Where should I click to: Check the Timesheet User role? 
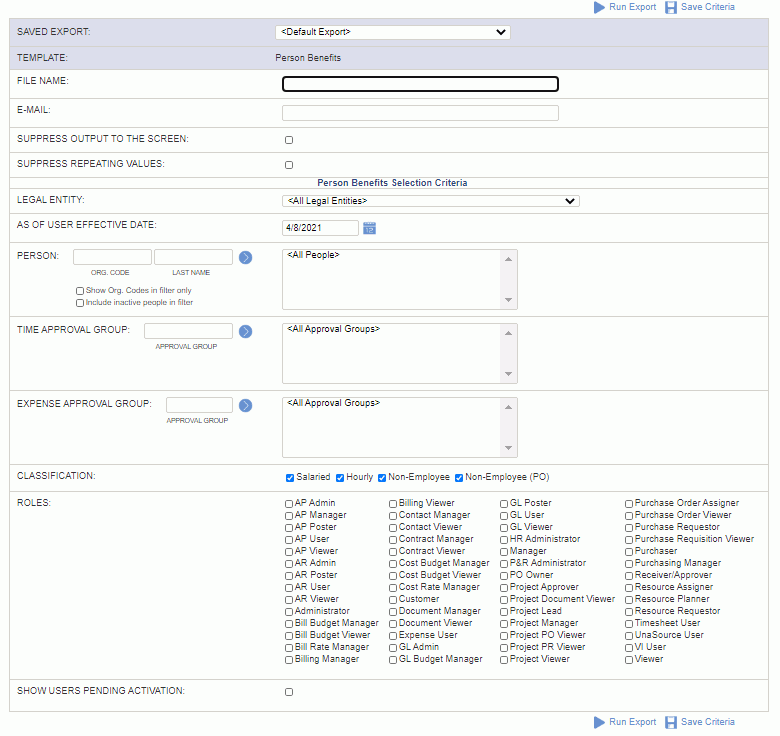coord(629,624)
